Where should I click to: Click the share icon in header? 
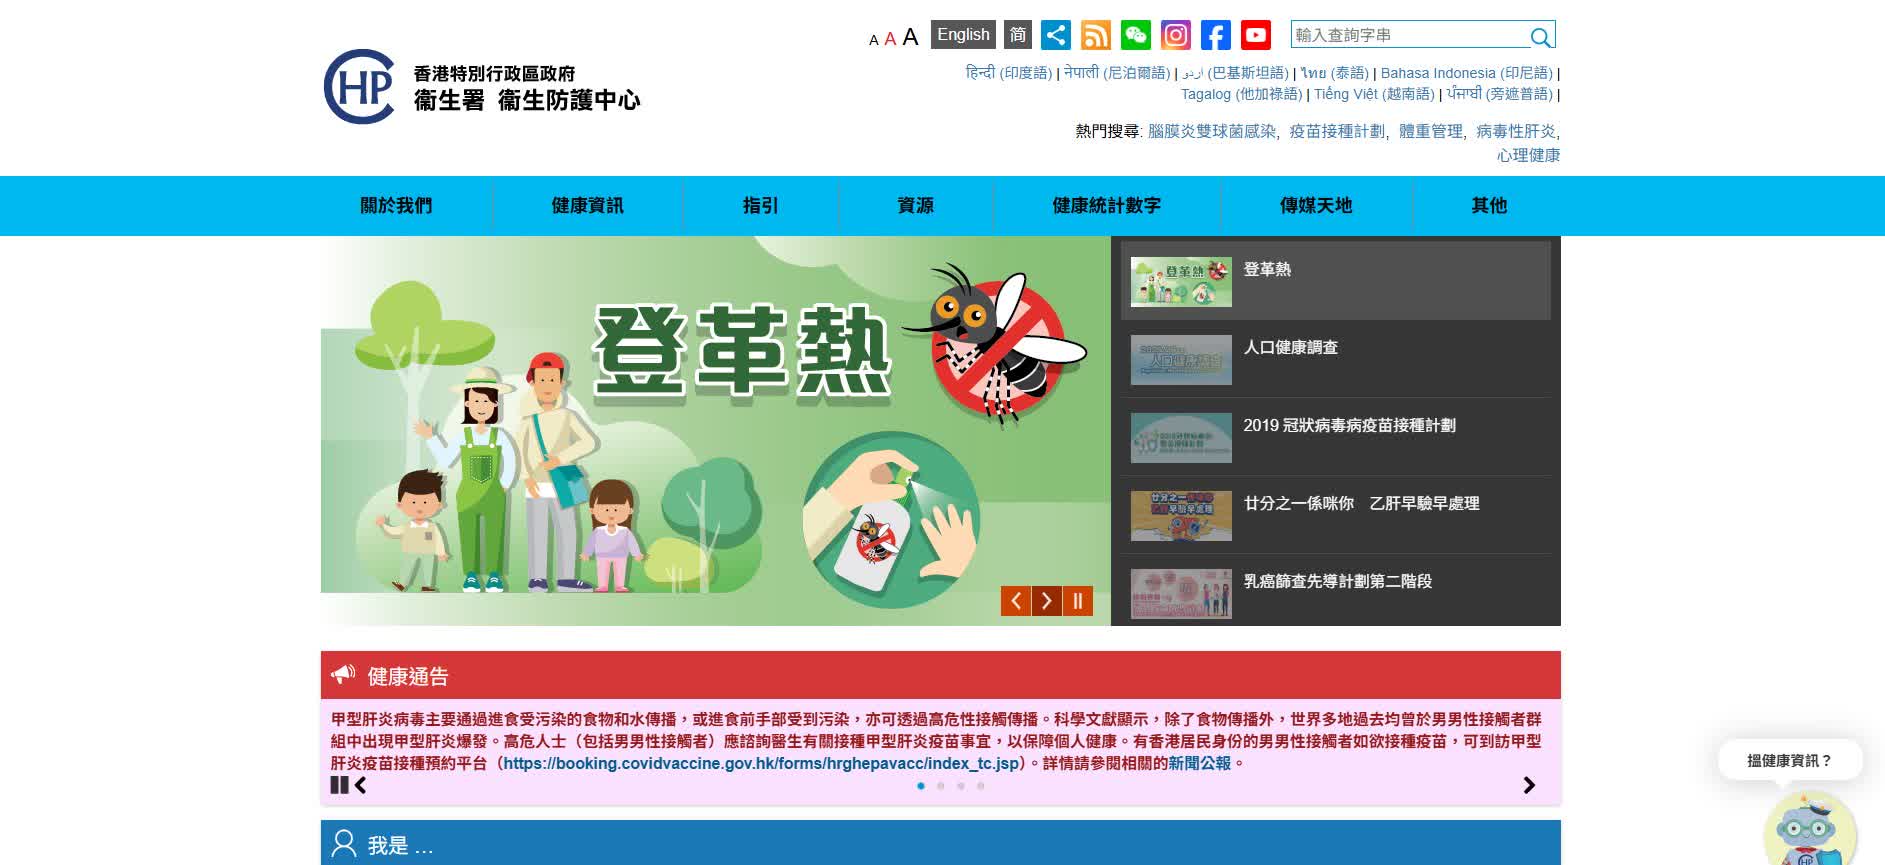coord(1055,35)
